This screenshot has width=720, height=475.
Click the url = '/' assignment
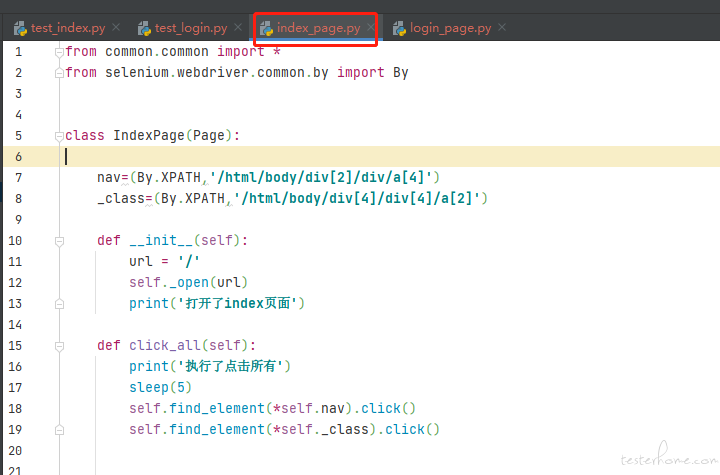(x=164, y=261)
